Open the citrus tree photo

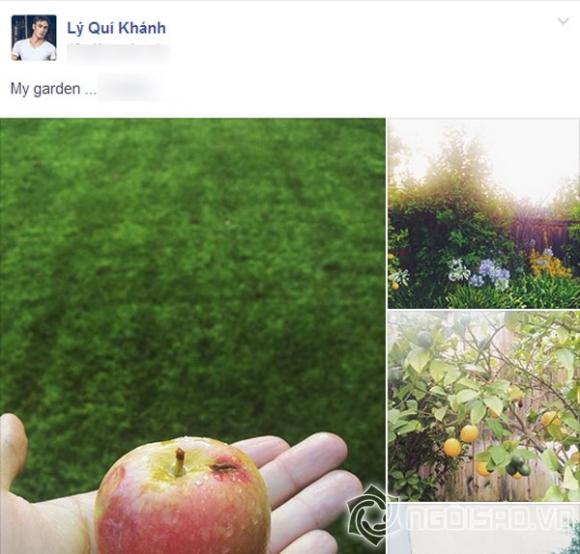pos(484,406)
